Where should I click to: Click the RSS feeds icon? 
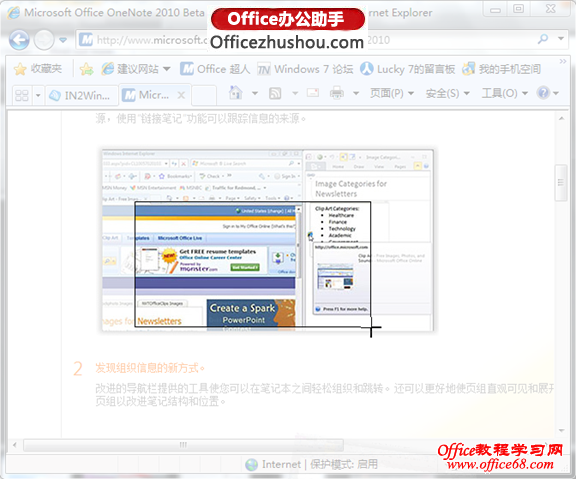[x=275, y=93]
